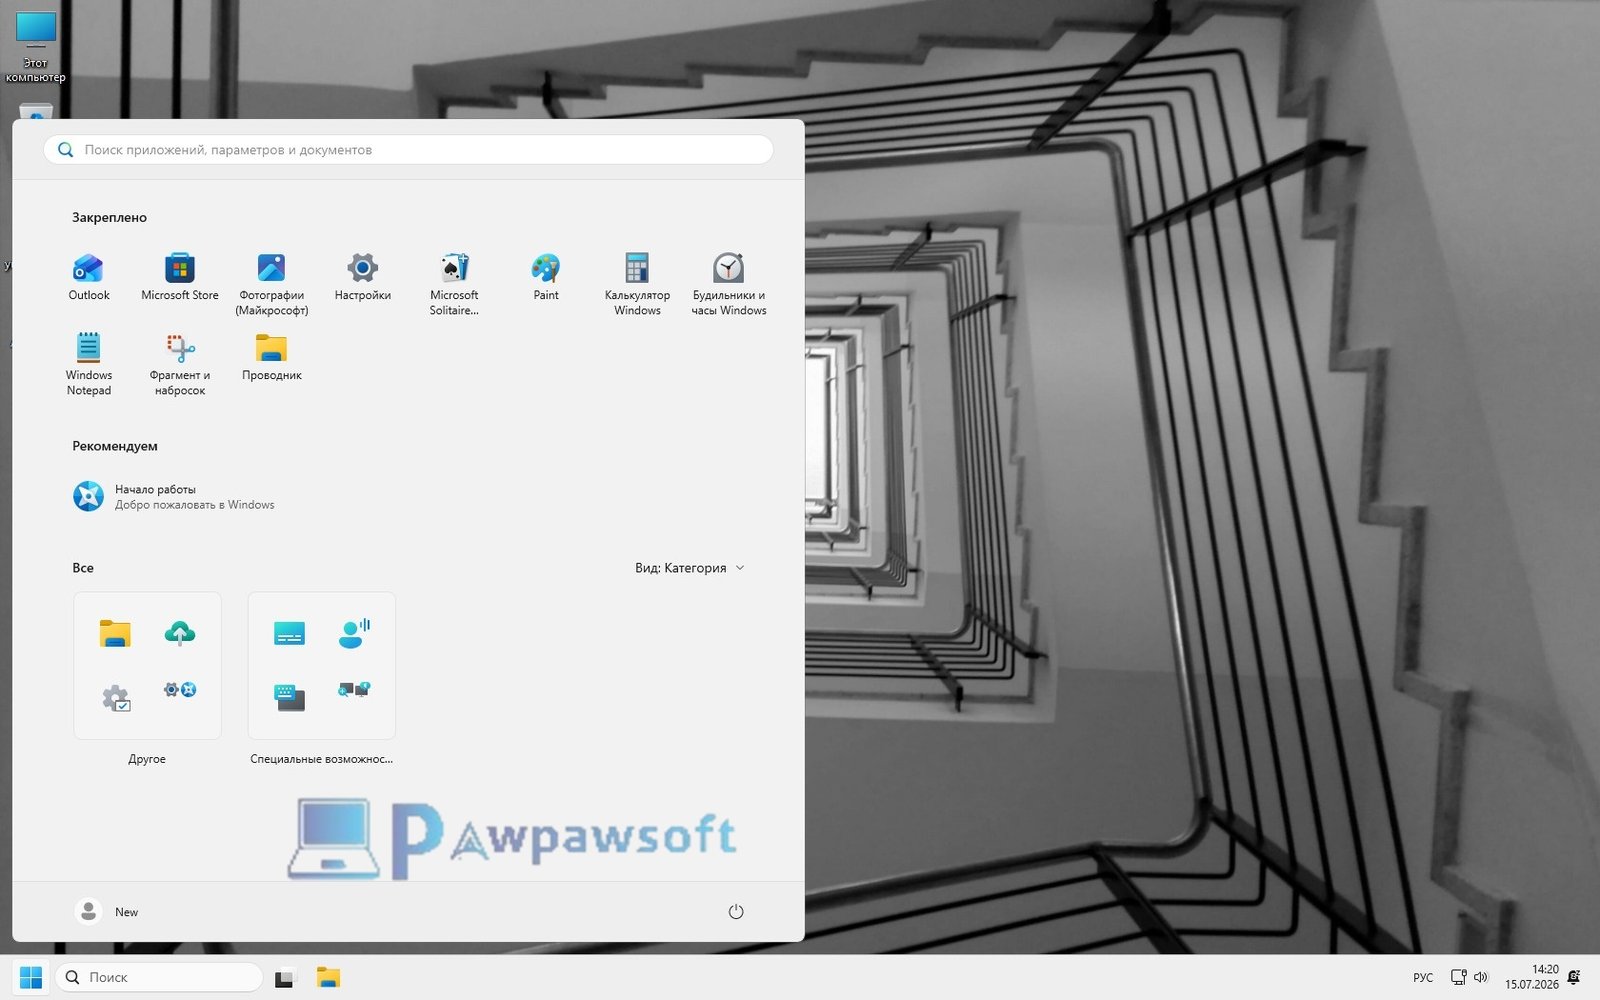Open Калькулятор Windows
Image resolution: width=1600 pixels, height=1000 pixels.
(637, 284)
